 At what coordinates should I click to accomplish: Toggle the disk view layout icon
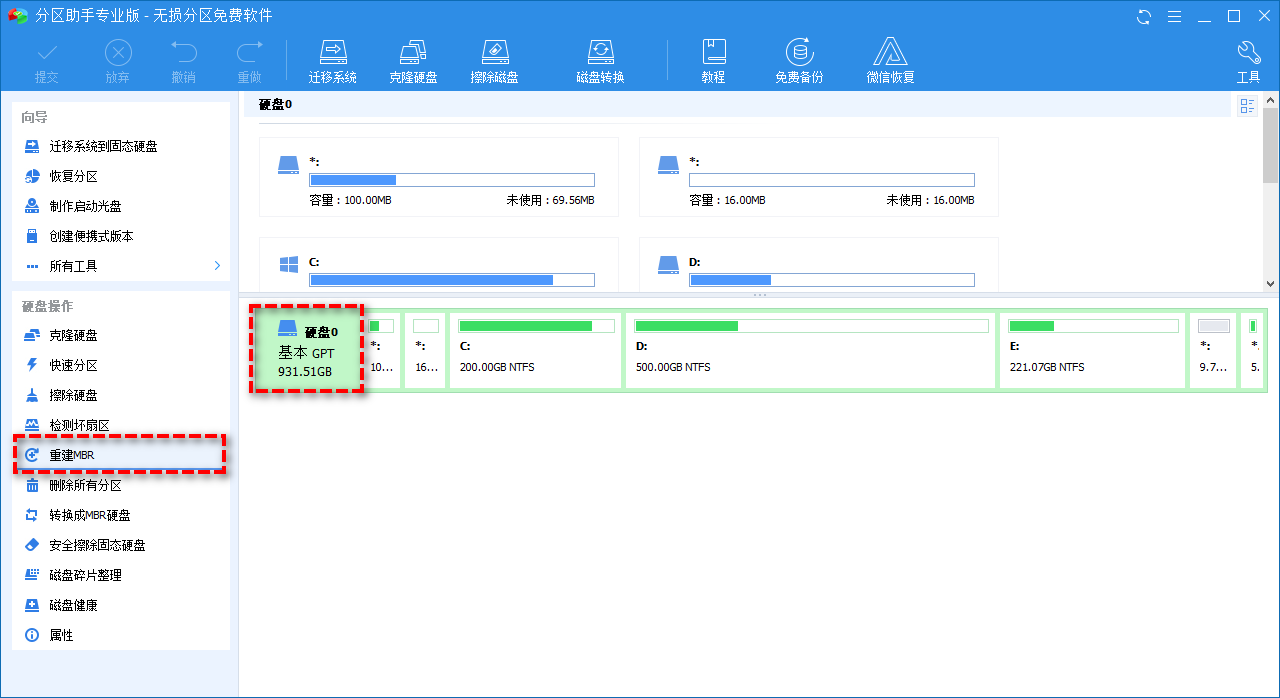pos(1246,104)
